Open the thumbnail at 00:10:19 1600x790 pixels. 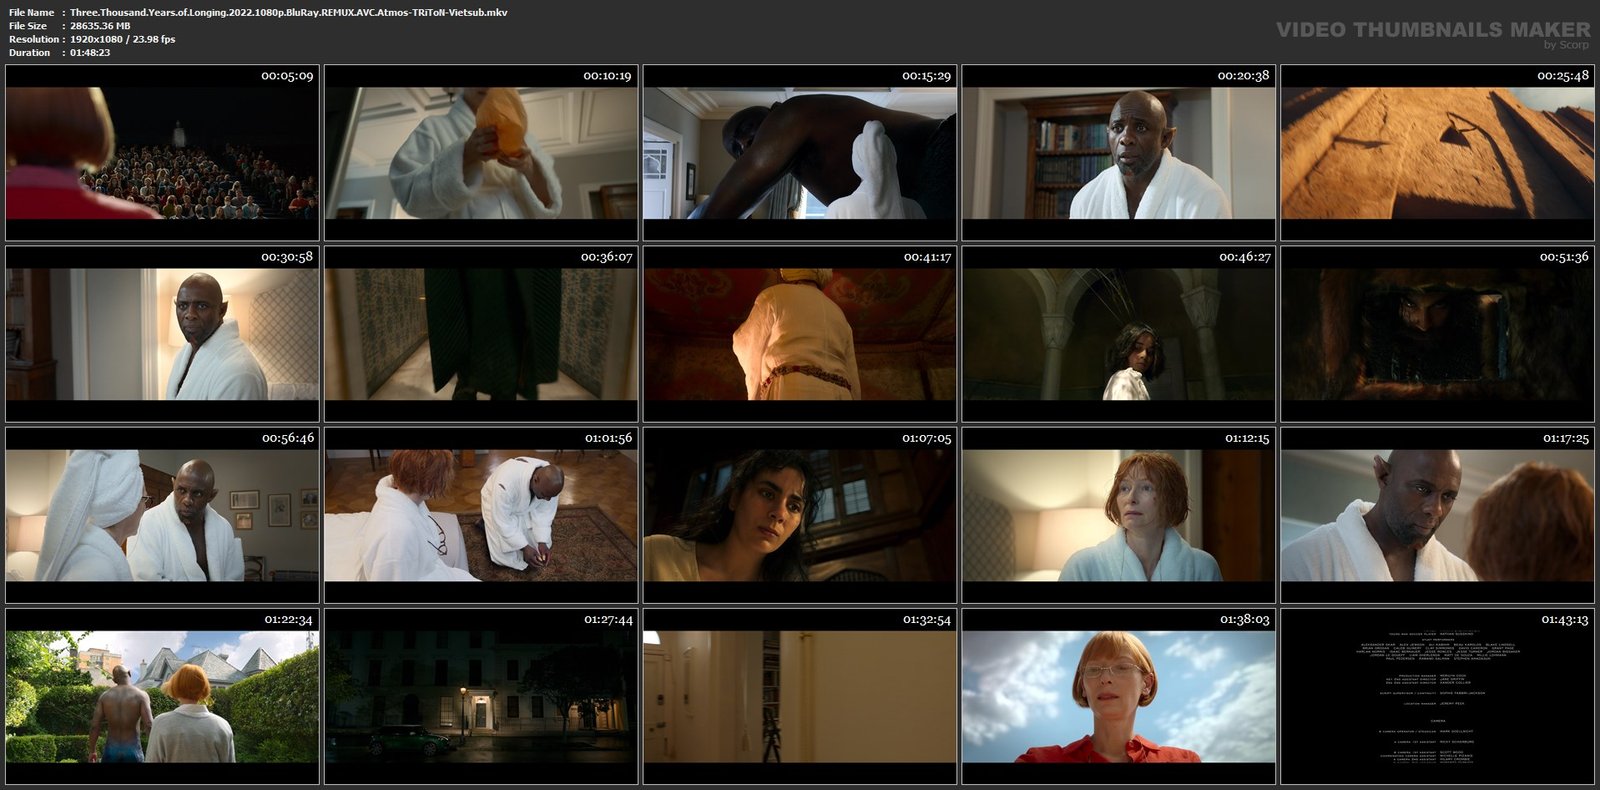click(x=481, y=153)
